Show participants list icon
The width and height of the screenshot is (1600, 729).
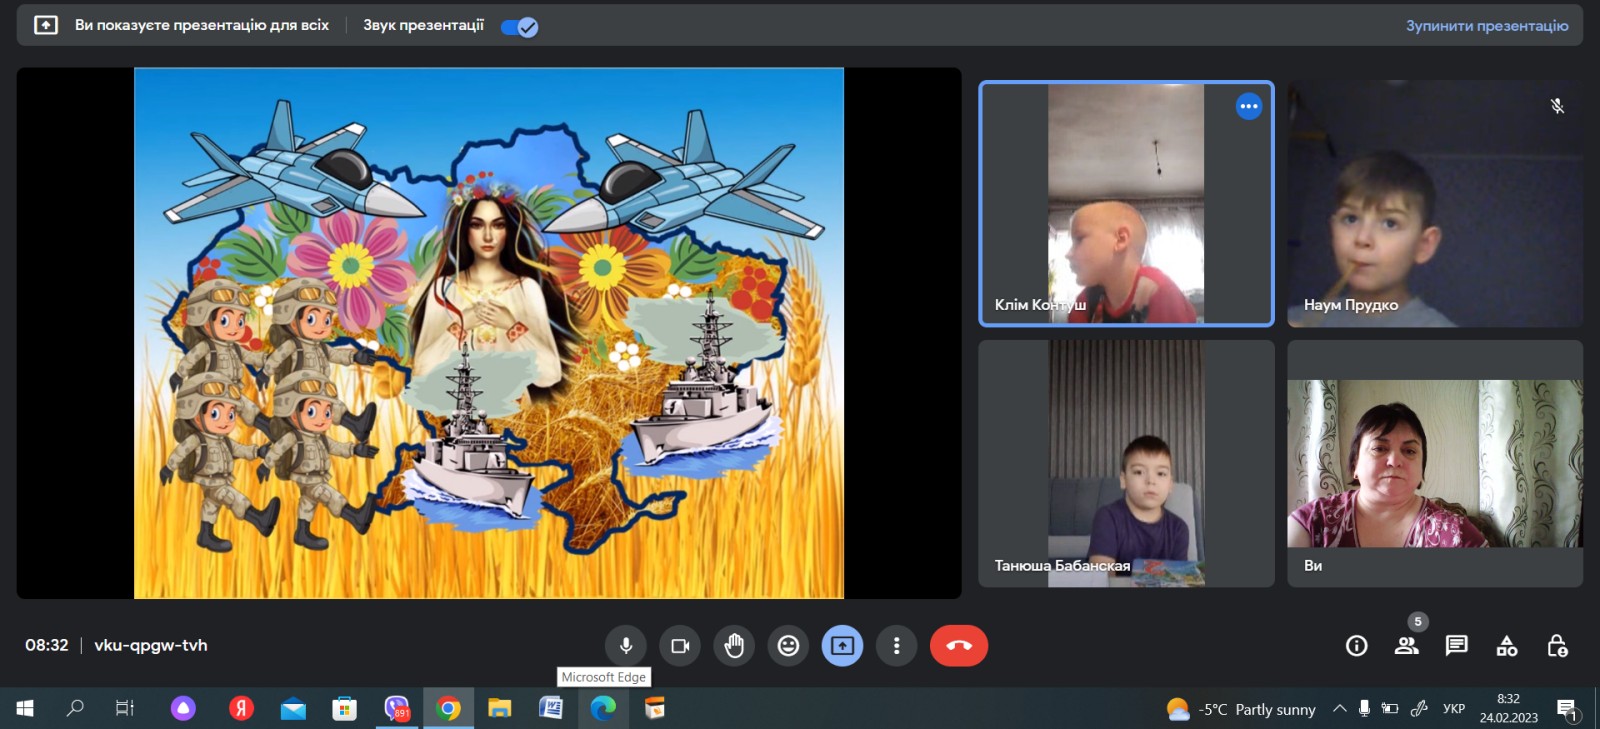coord(1407,646)
